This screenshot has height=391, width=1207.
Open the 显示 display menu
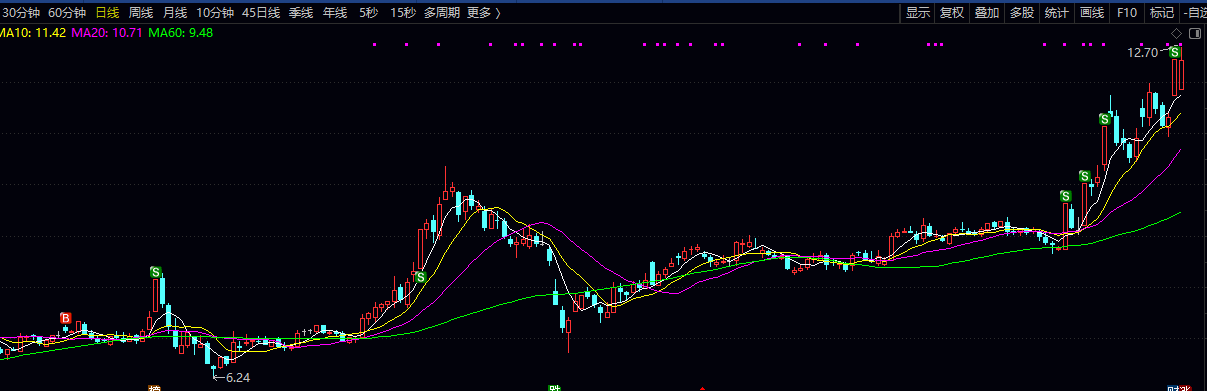tap(918, 13)
